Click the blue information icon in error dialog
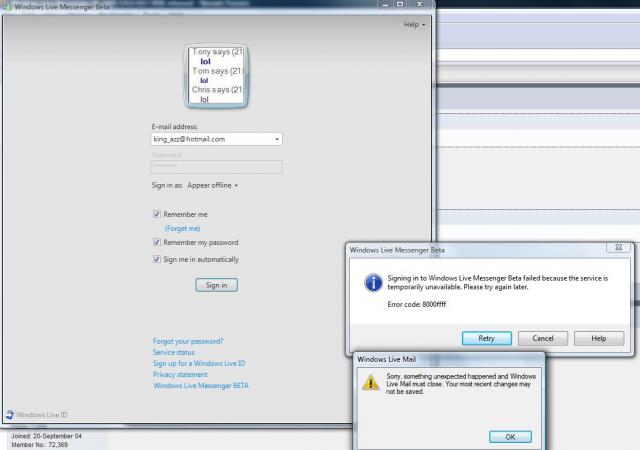Screen dimensions: 640x450 click(373, 283)
